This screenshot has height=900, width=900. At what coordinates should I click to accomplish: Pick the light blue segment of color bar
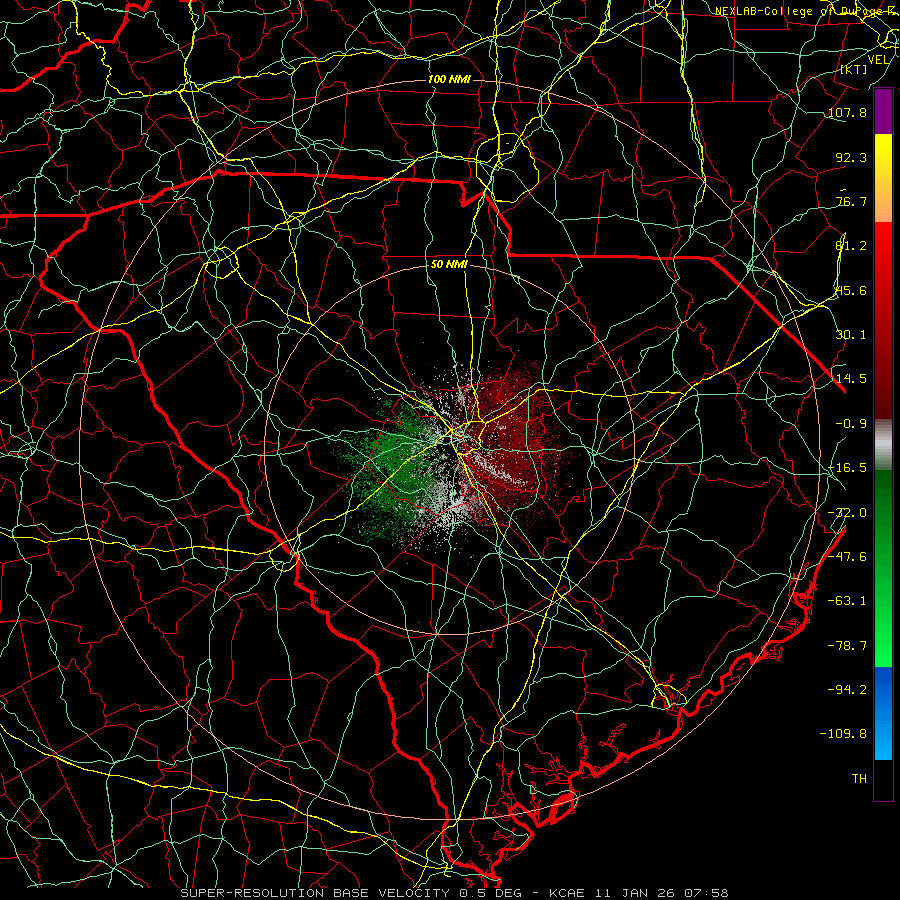tap(883, 738)
